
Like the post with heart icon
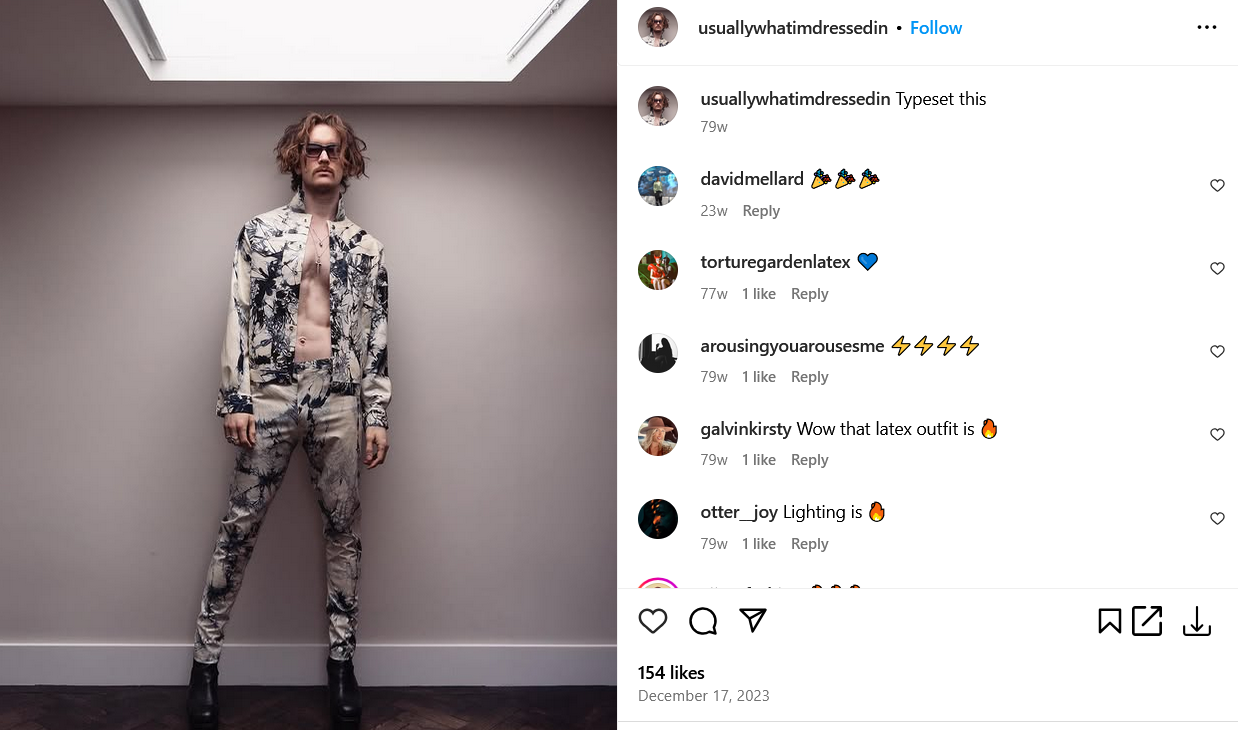653,621
